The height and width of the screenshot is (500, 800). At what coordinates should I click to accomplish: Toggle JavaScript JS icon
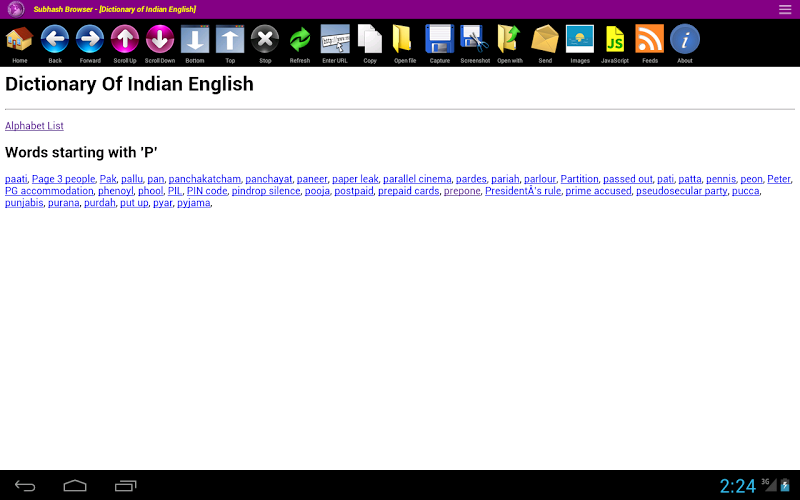(615, 39)
